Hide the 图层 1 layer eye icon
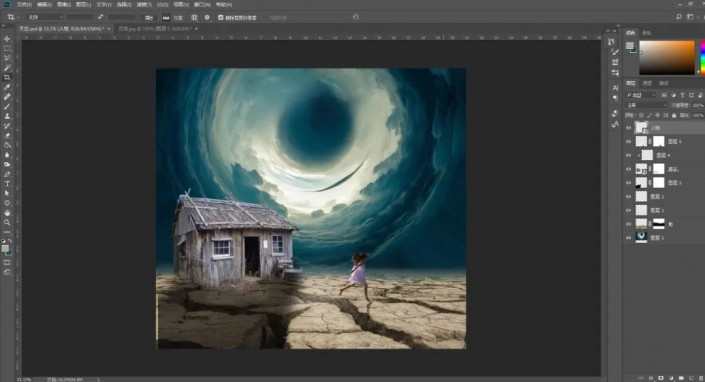The image size is (705, 382). 629,210
